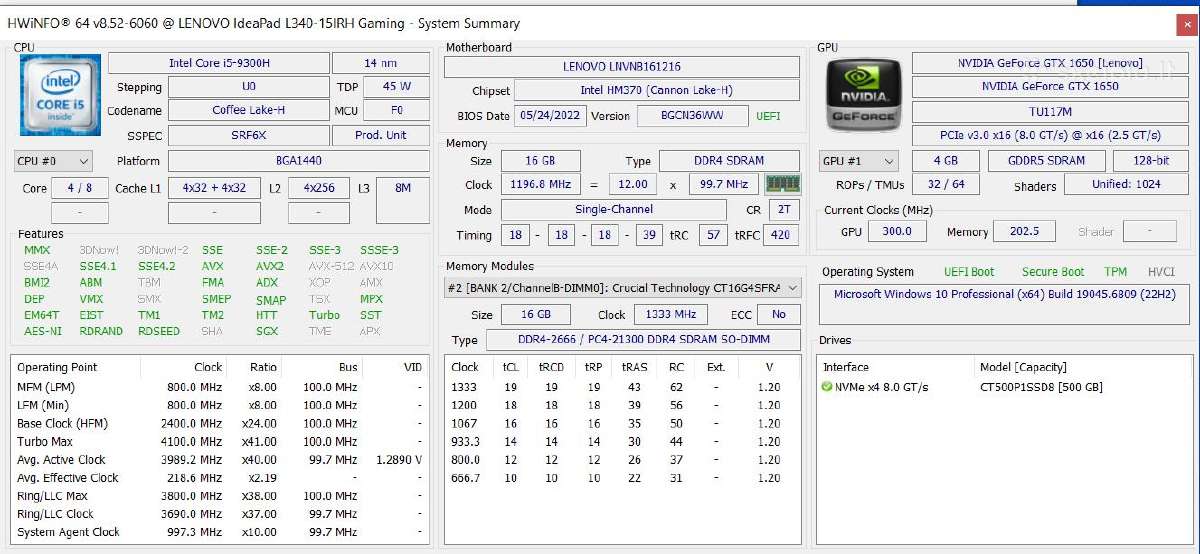The image size is (1200, 554).
Task: Click the ECC value No
Action: (779, 314)
